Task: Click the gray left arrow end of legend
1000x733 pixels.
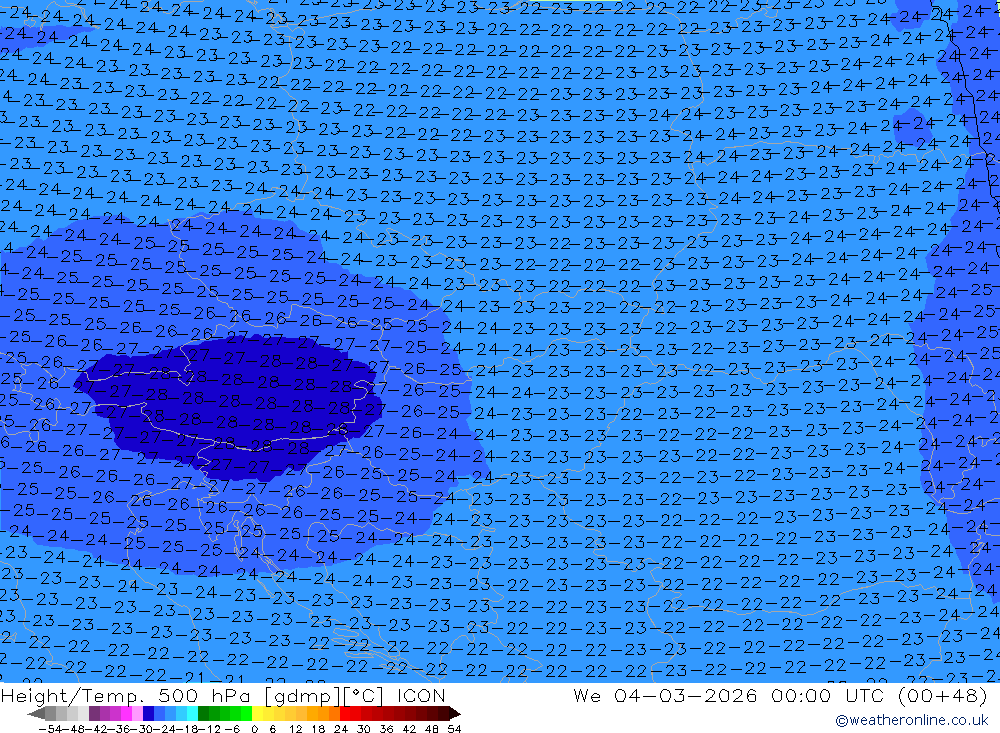Action: 36,714
